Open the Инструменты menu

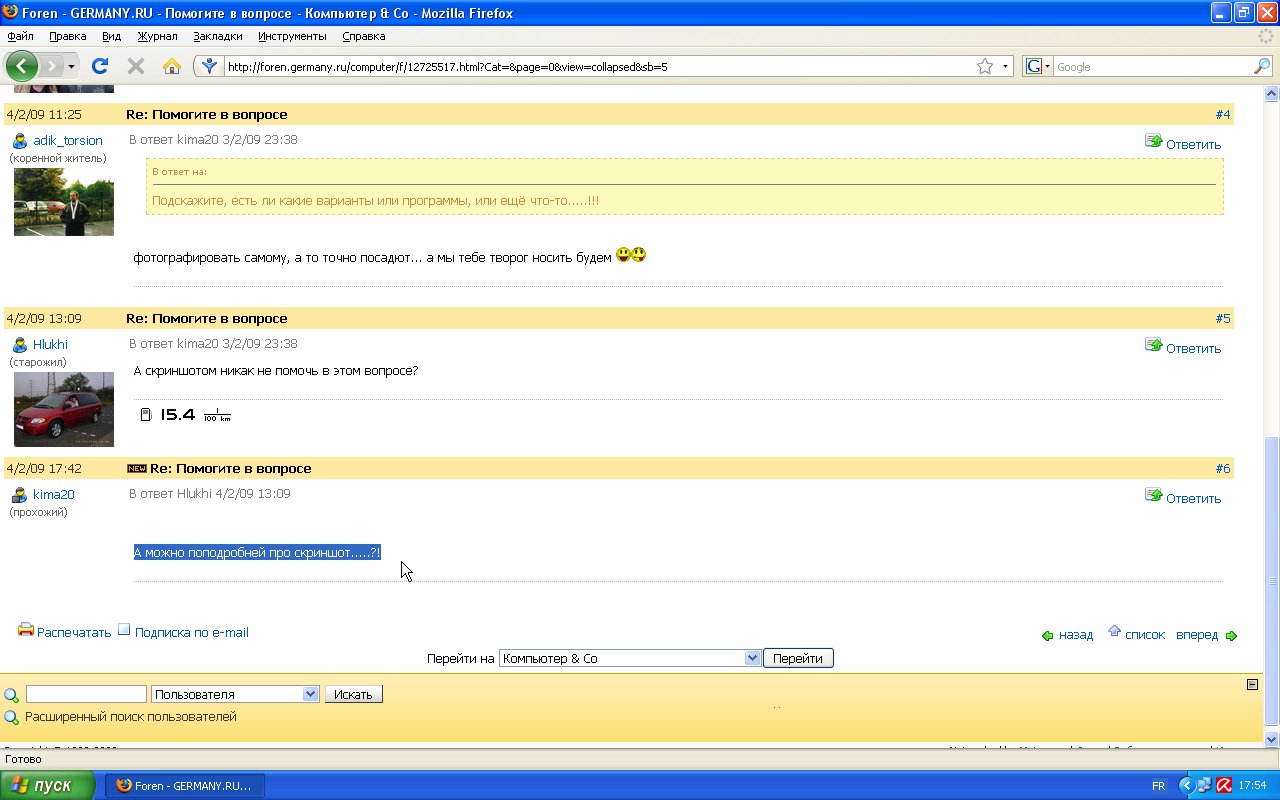(292, 36)
